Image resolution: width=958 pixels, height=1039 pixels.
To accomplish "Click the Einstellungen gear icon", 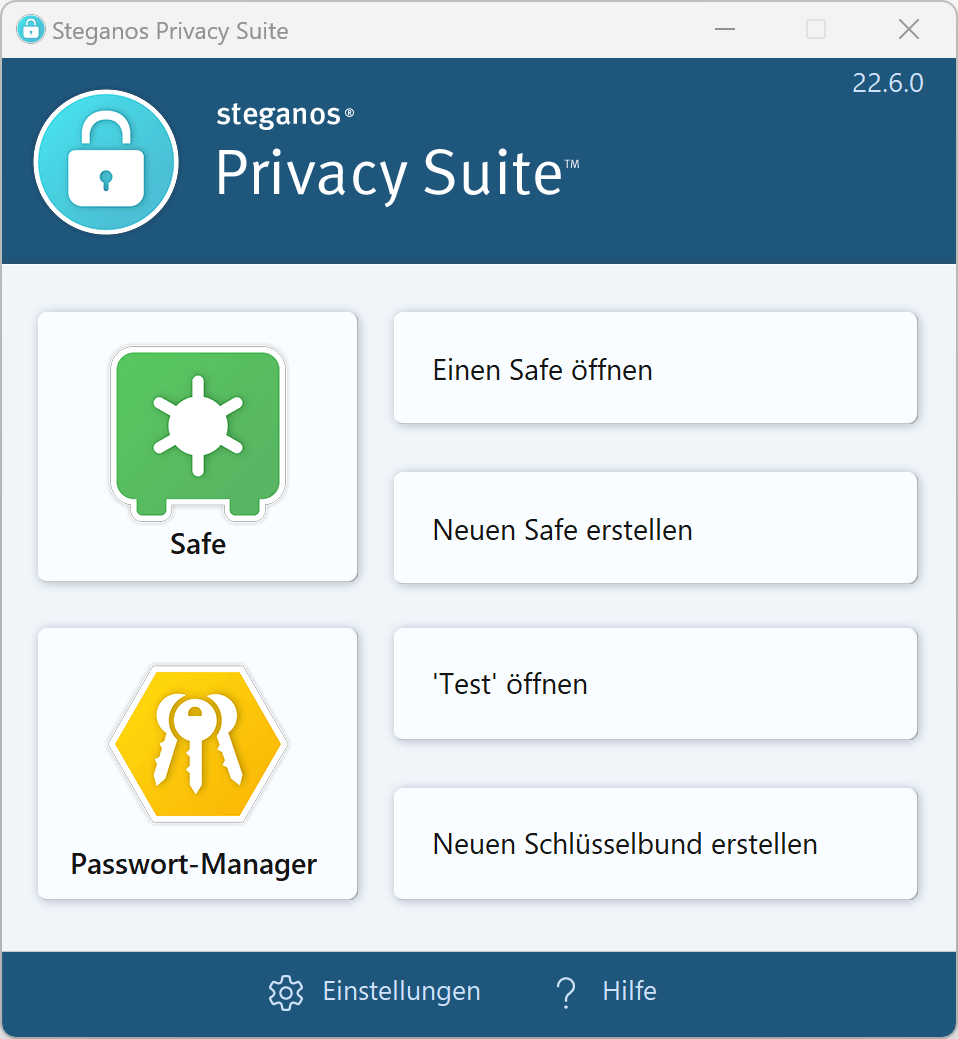I will tap(285, 991).
